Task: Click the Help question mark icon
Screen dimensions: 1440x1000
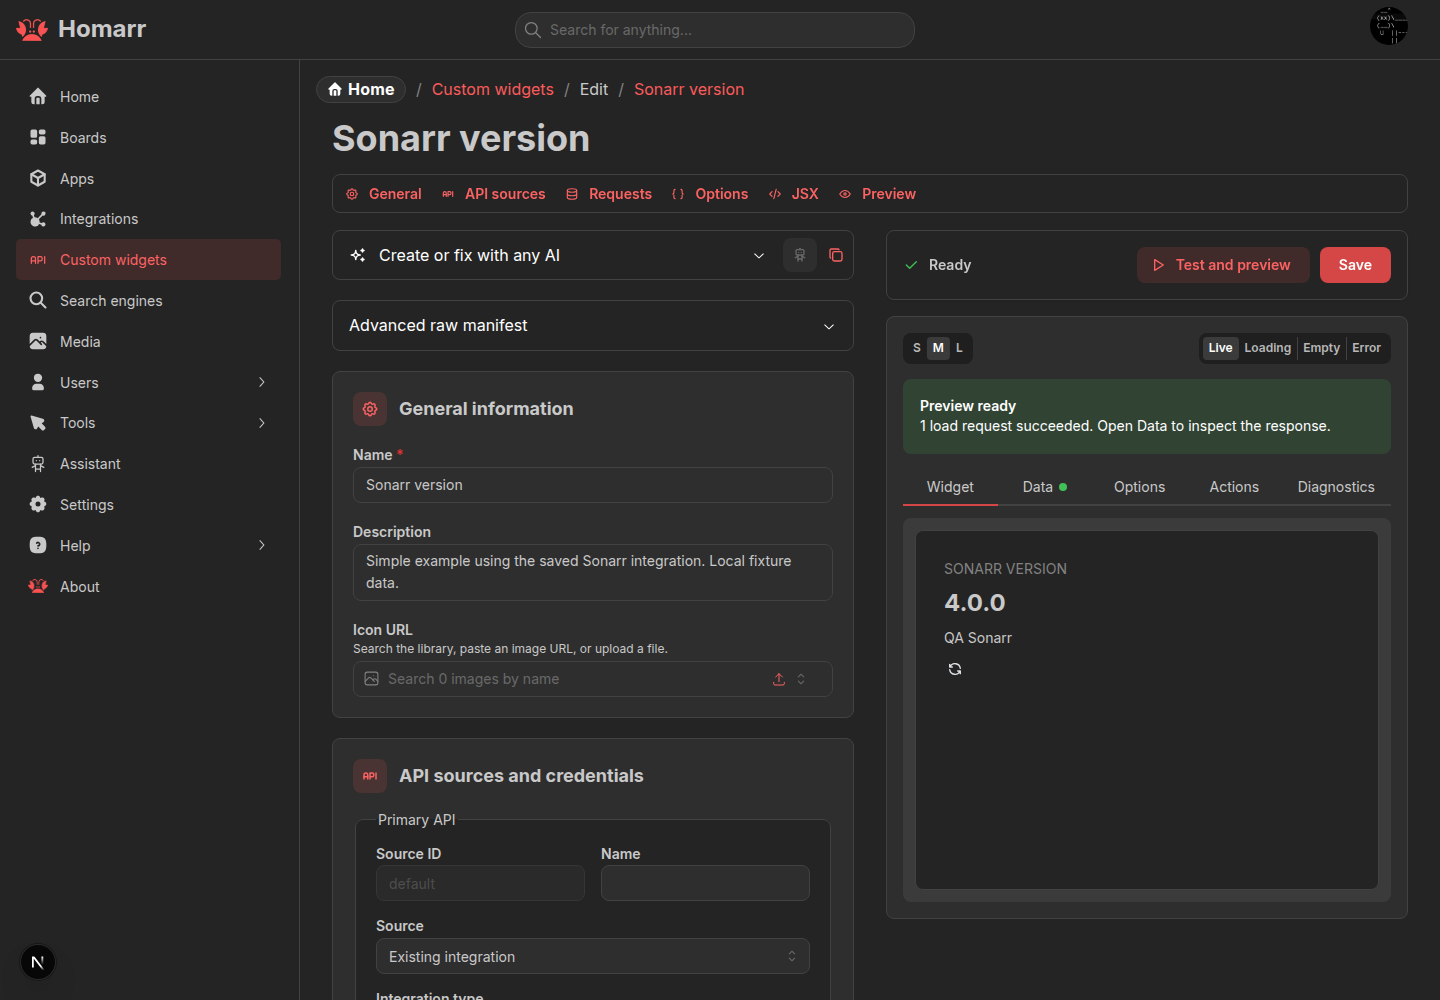Action: (x=38, y=545)
